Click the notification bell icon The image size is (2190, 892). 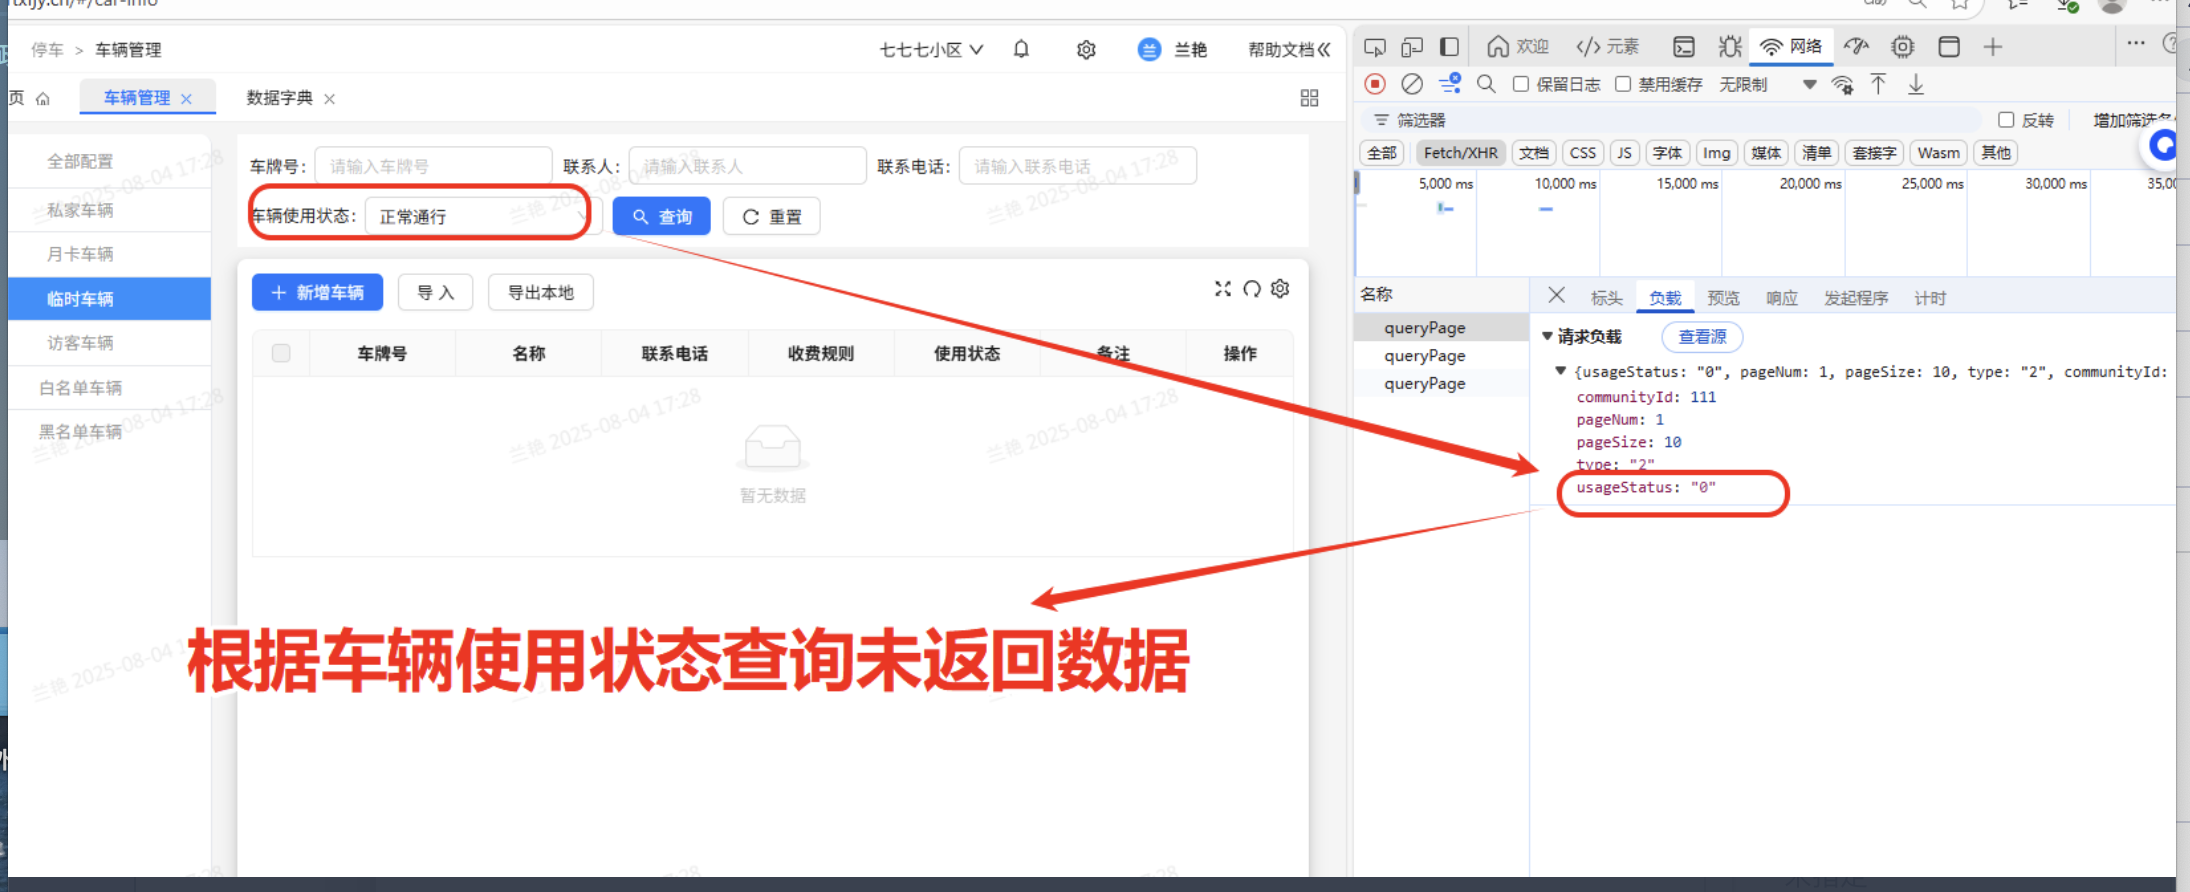click(x=1021, y=49)
